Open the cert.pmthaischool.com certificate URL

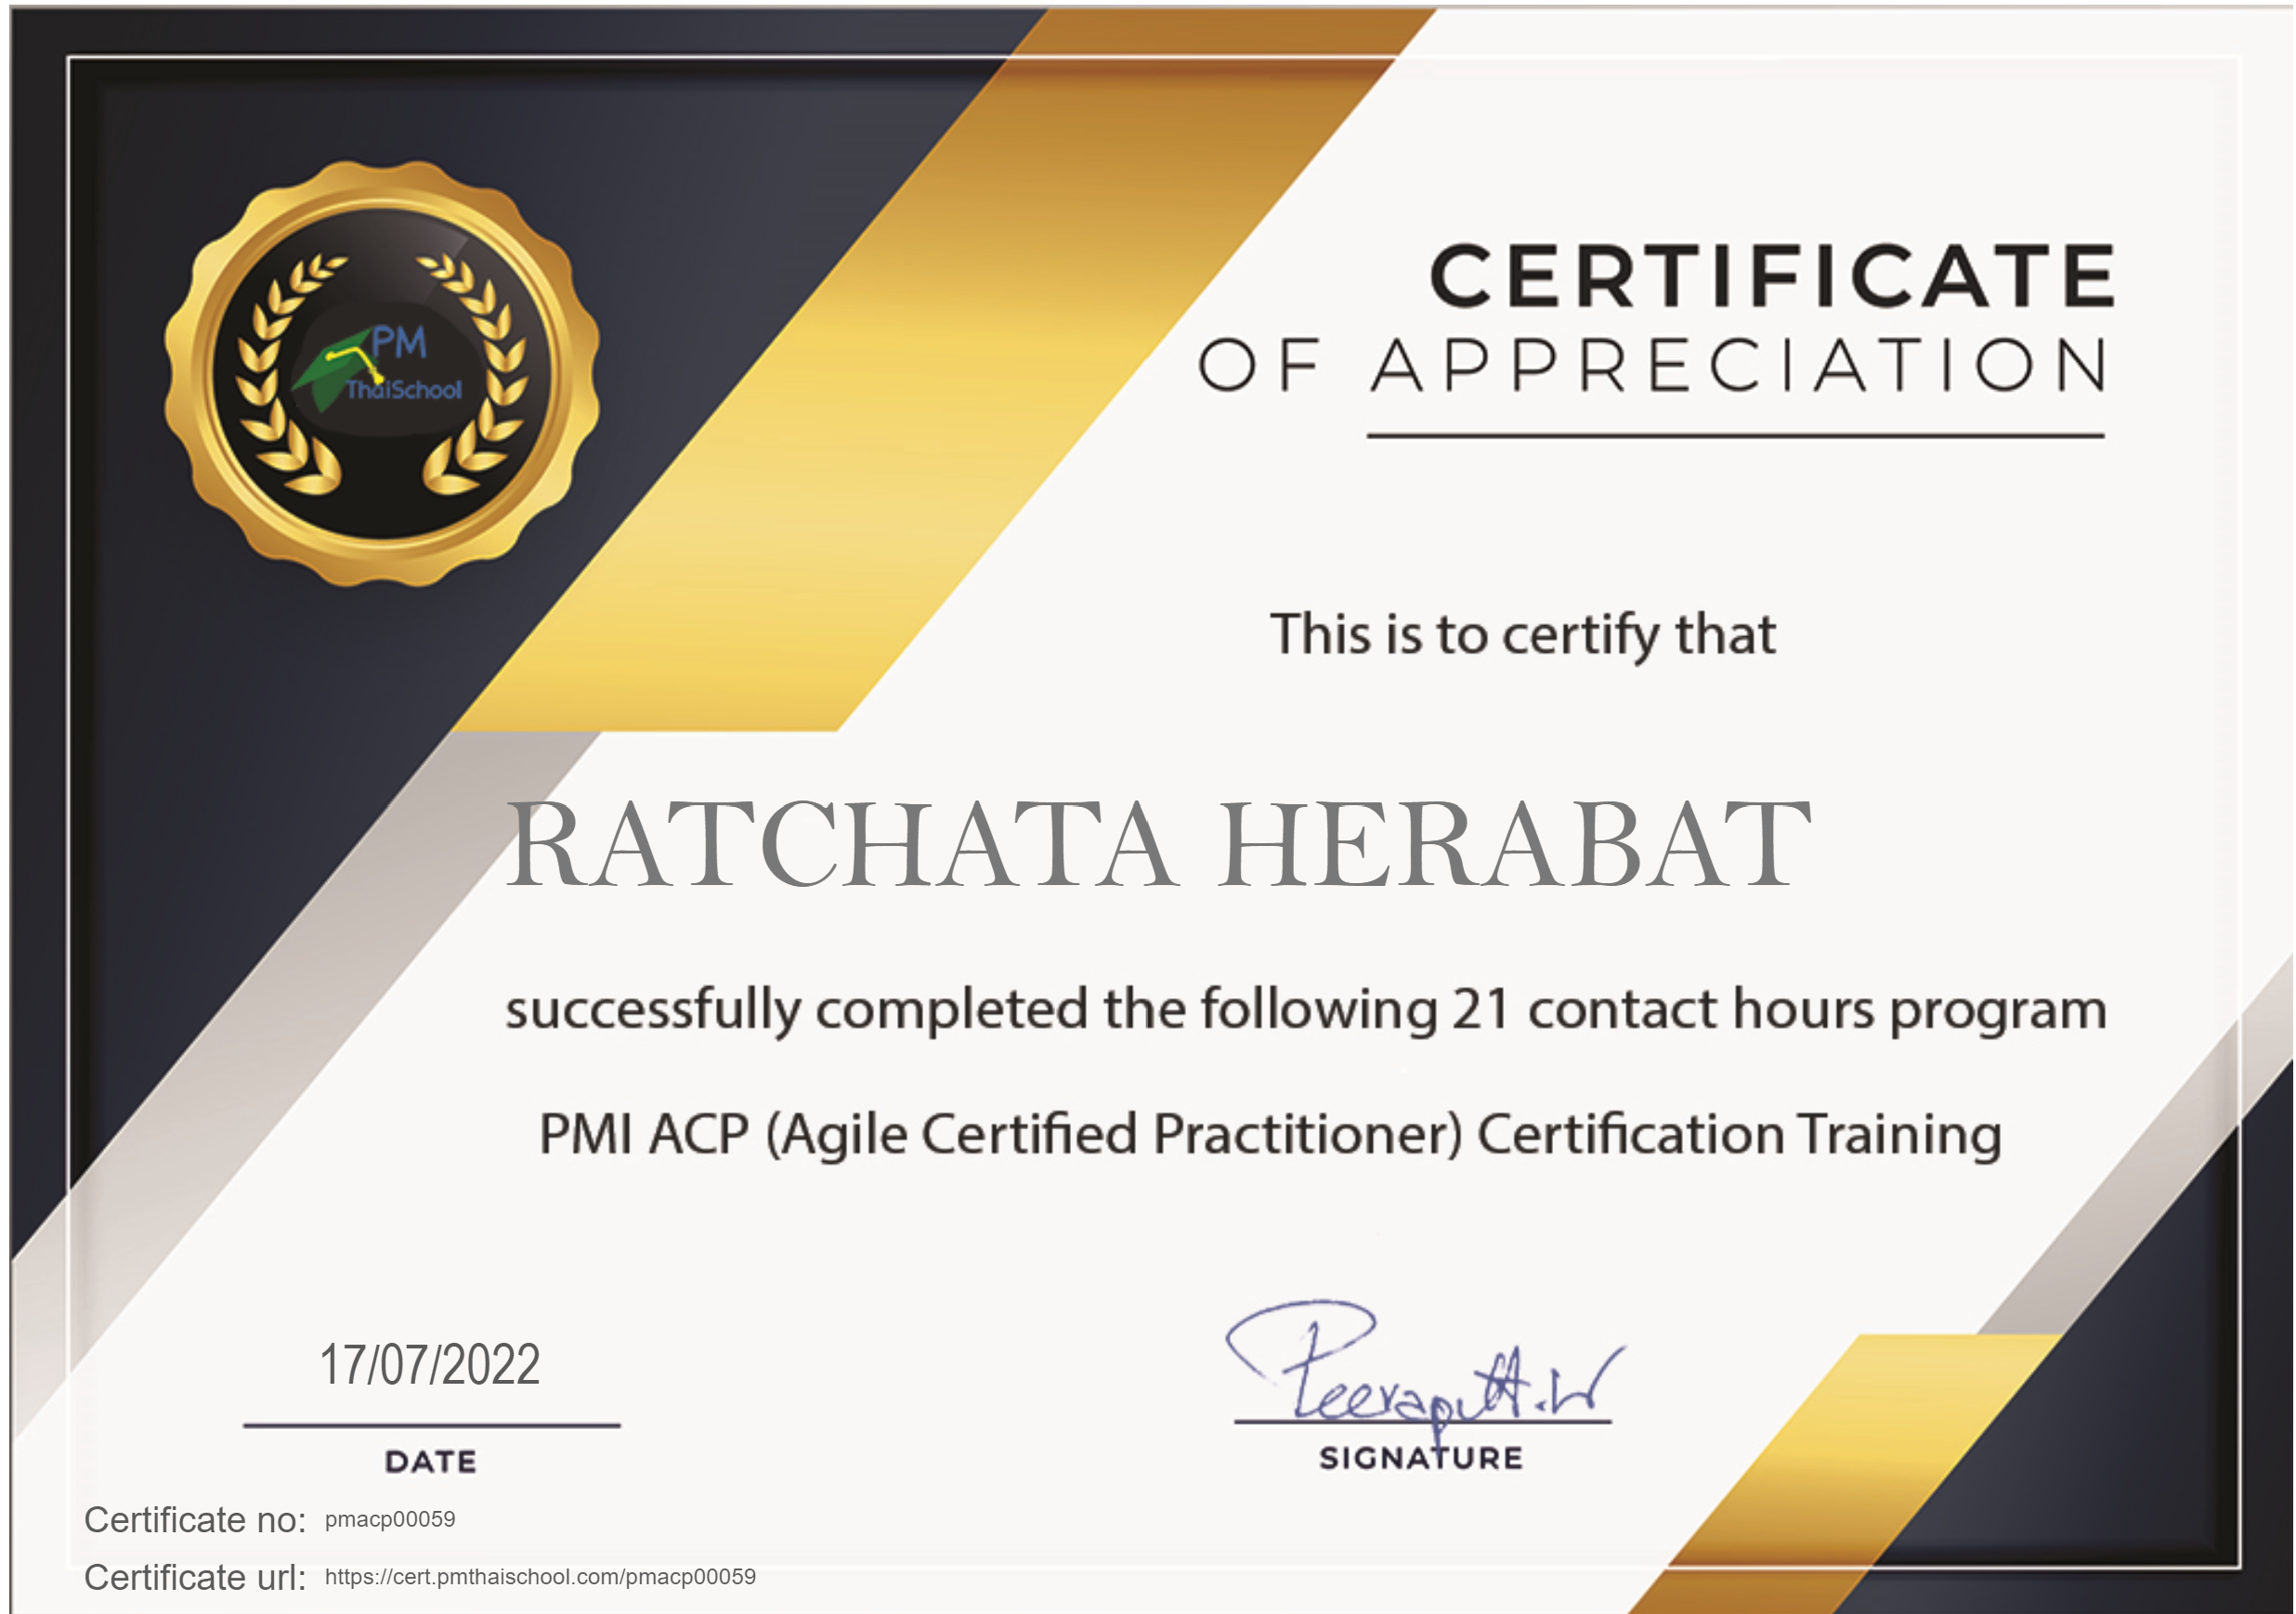coord(540,1577)
